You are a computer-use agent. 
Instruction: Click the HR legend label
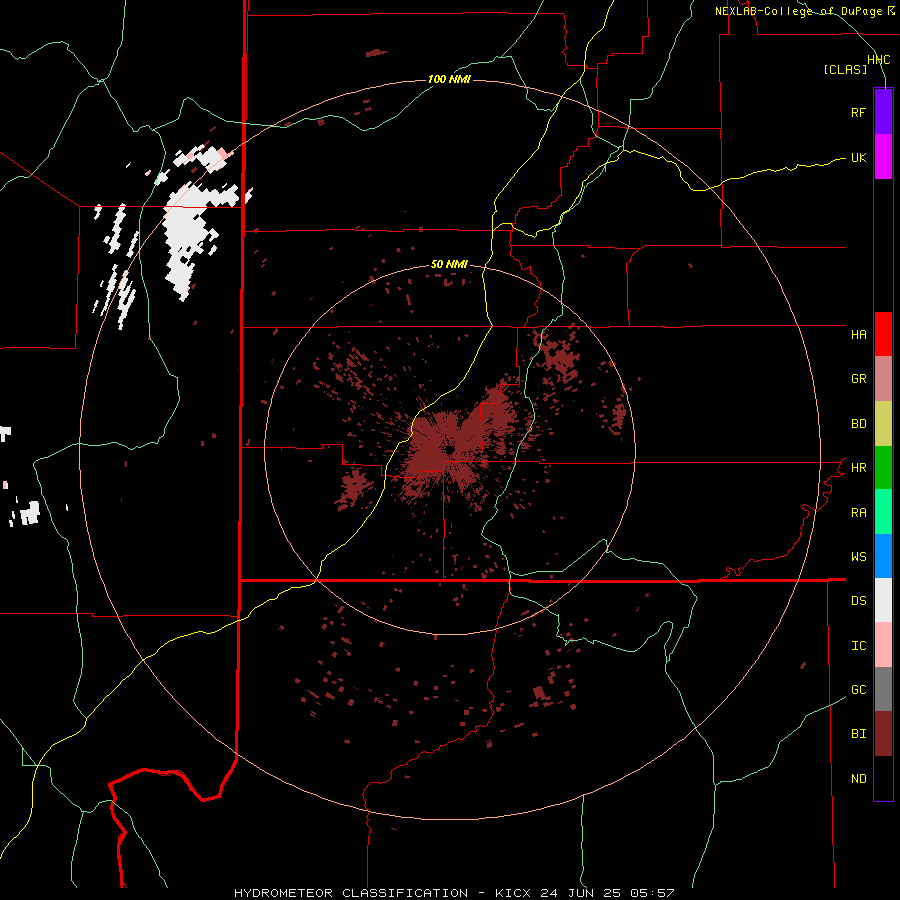858,468
